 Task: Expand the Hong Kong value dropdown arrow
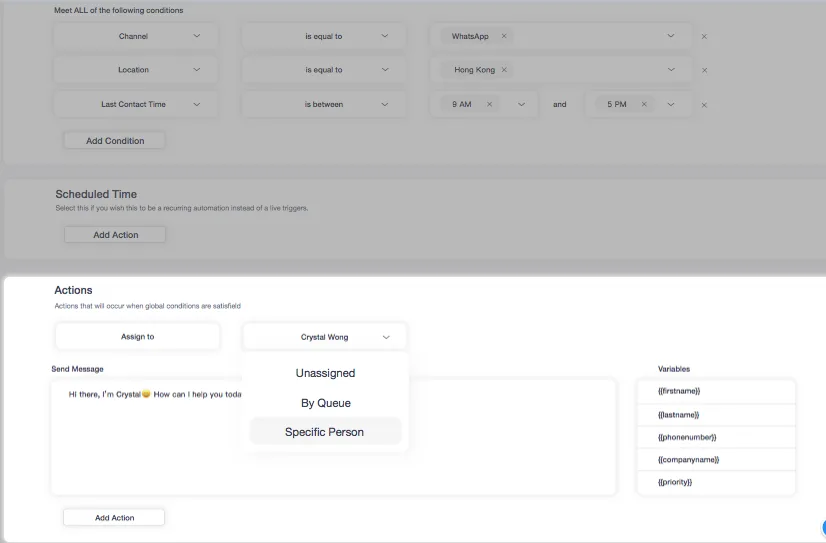[x=671, y=70]
